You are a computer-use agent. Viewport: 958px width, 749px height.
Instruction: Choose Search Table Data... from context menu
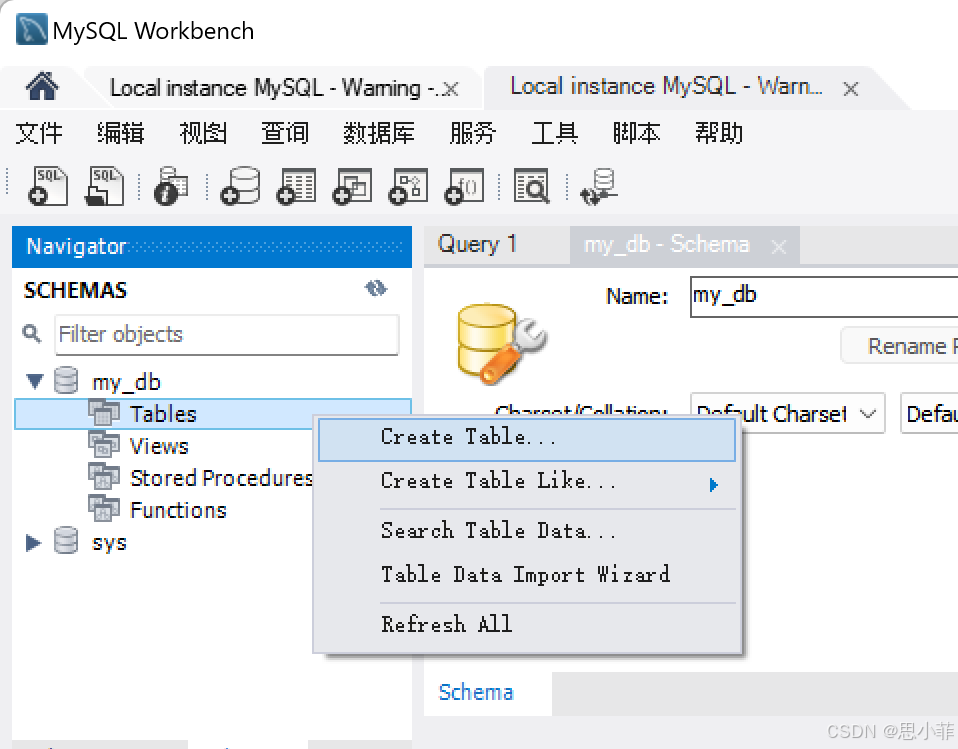[x=527, y=530]
